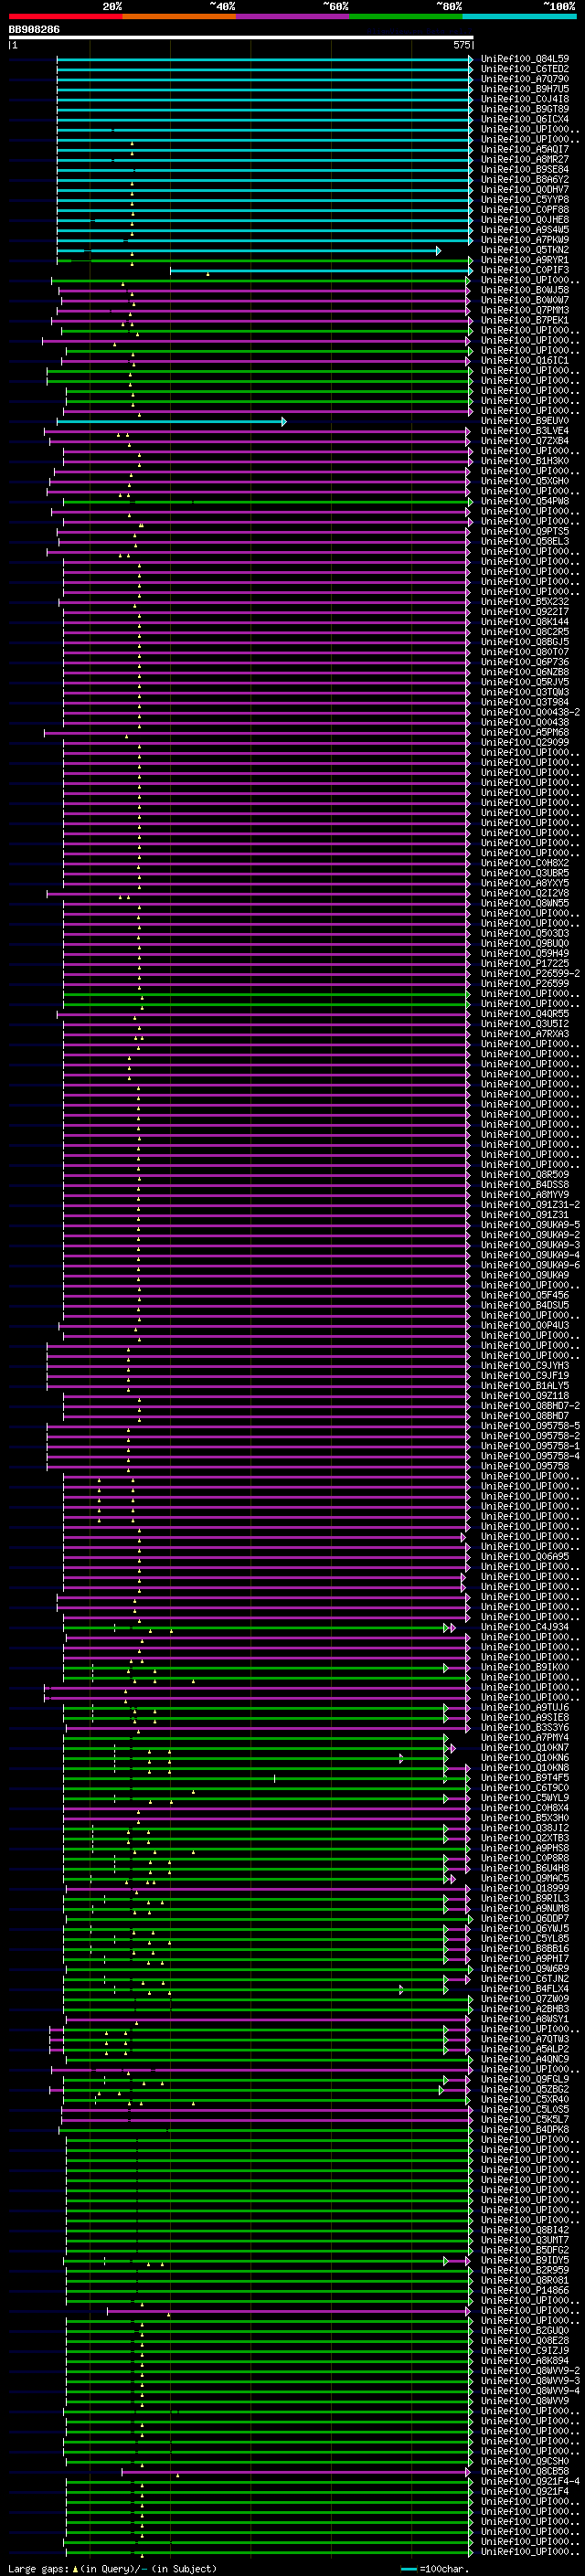The height and width of the screenshot is (2576, 585).
Task: Select label UniRef100_O95758-5
Action: [x=530, y=1426]
